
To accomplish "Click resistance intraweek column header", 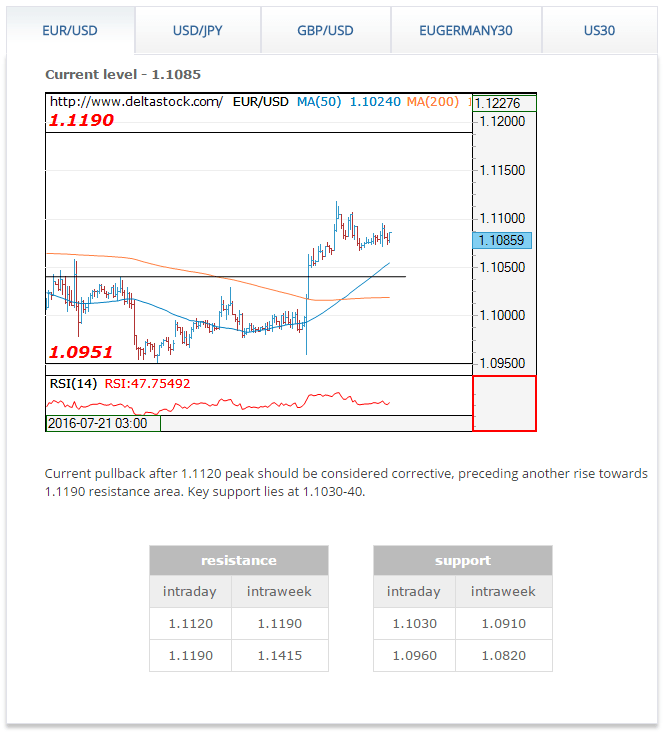I will (x=280, y=591).
